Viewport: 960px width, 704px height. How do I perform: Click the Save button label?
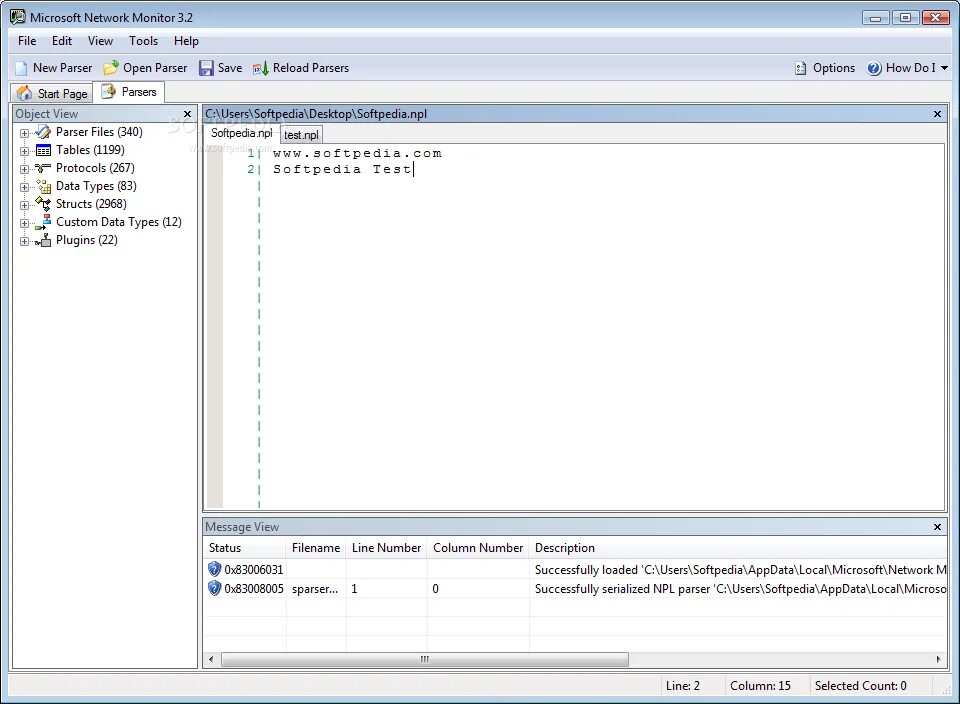point(230,68)
